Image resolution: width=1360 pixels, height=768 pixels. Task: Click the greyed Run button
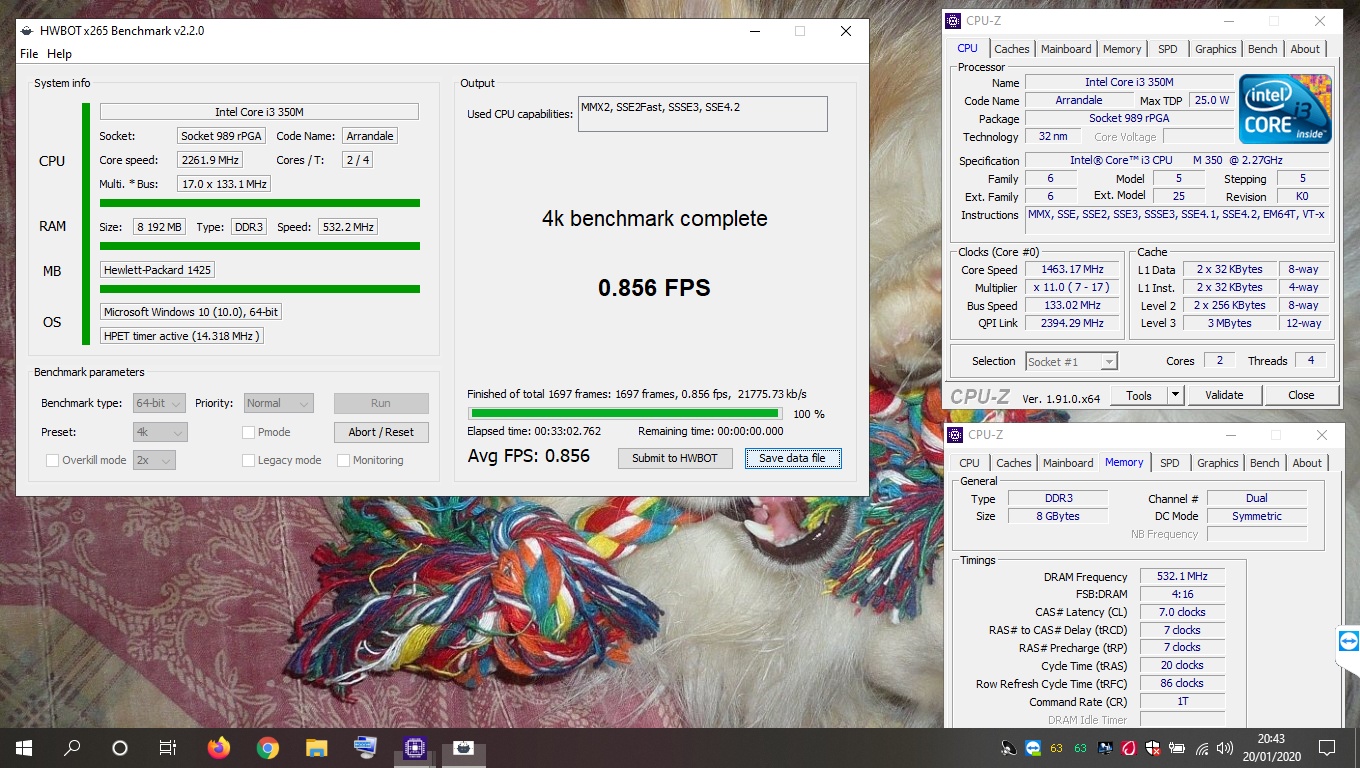click(381, 403)
